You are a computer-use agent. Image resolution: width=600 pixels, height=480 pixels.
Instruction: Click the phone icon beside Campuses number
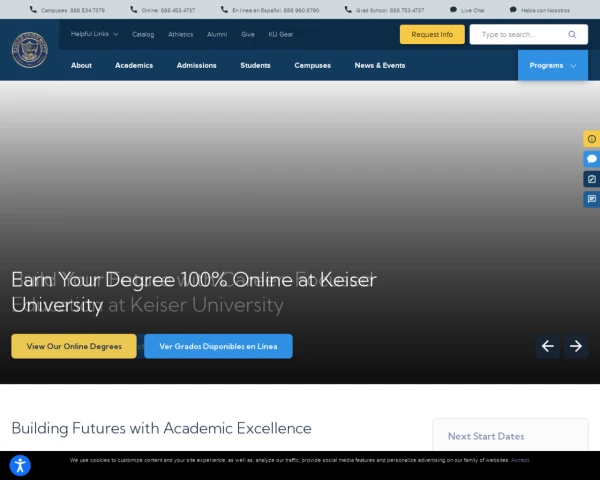[x=33, y=10]
